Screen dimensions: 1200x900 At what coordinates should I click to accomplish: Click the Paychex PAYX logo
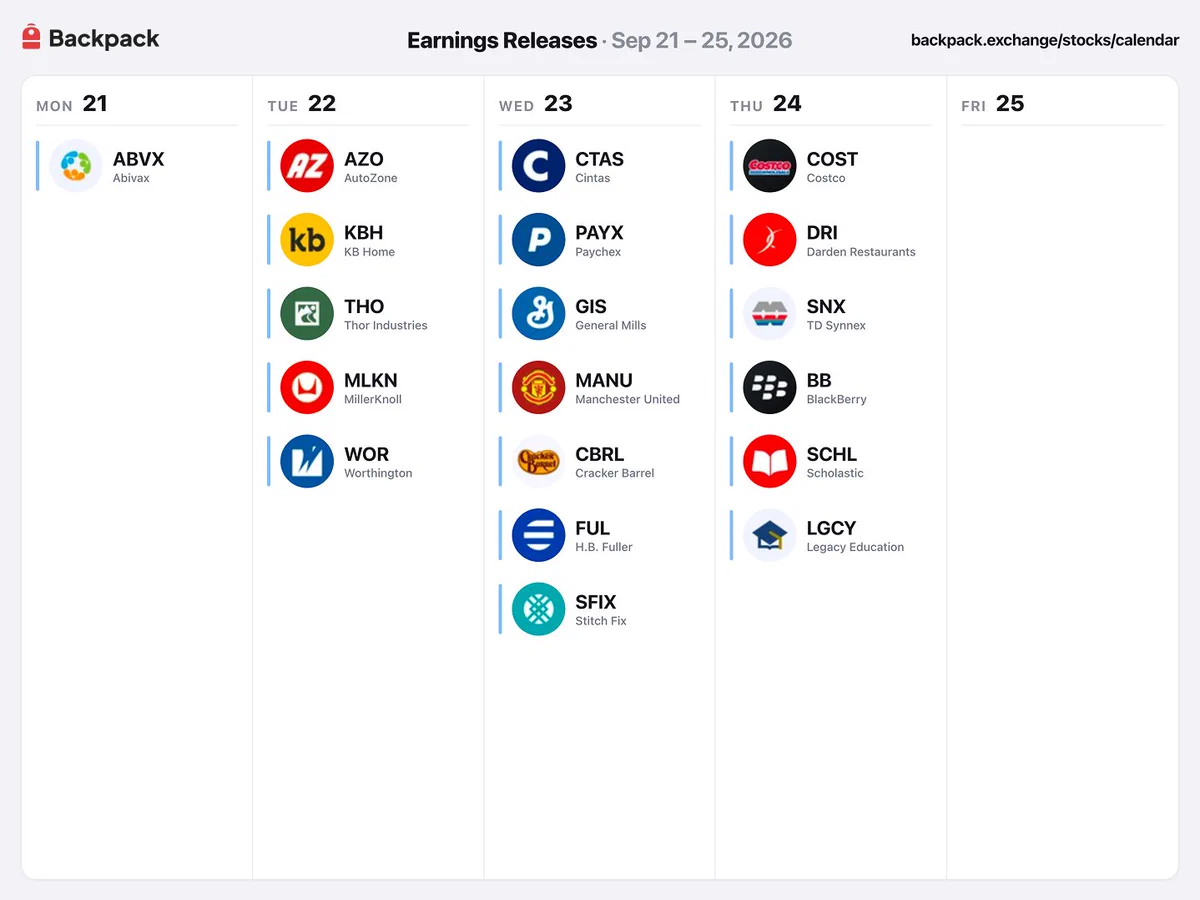(539, 240)
